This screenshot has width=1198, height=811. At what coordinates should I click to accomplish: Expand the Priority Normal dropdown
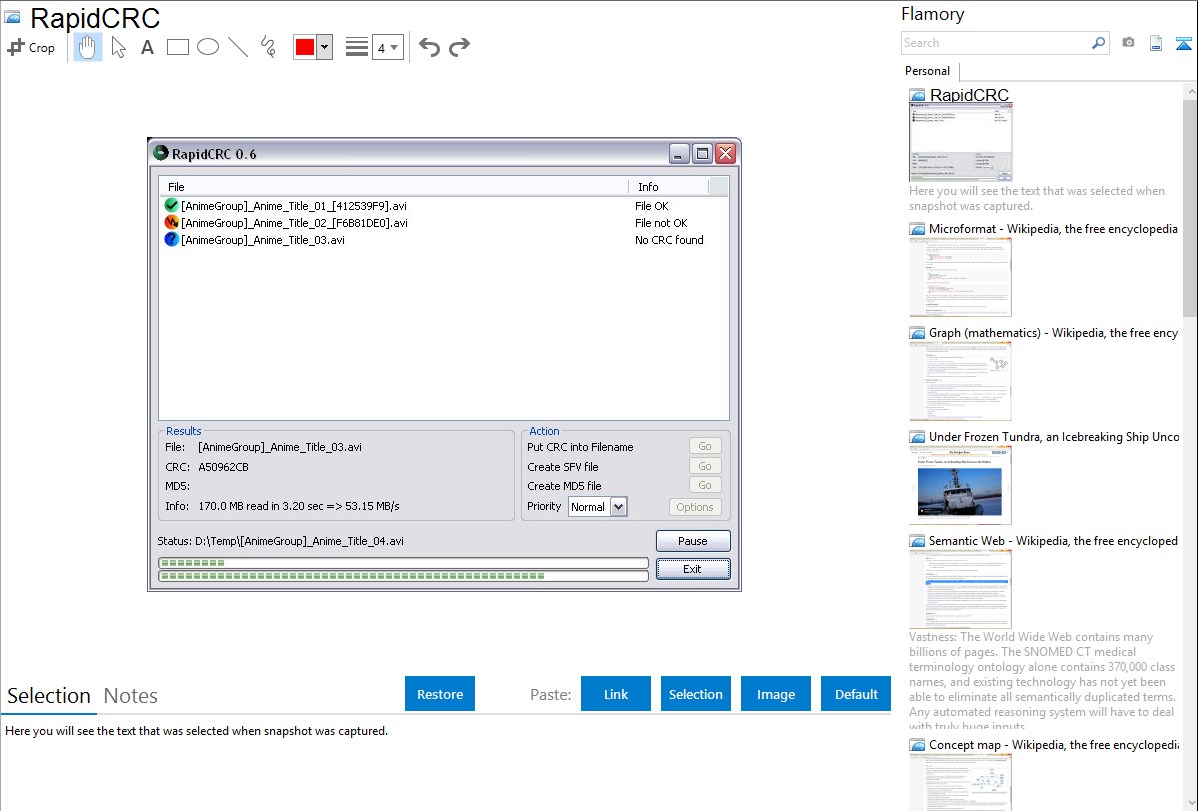[619, 507]
